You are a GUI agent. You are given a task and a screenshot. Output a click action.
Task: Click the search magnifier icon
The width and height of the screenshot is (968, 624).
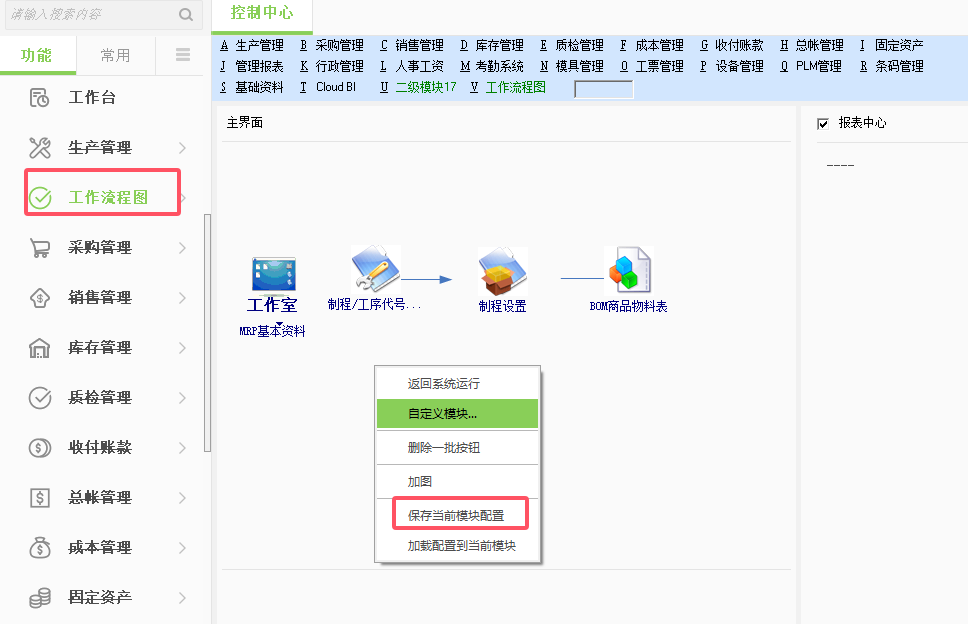[x=185, y=15]
